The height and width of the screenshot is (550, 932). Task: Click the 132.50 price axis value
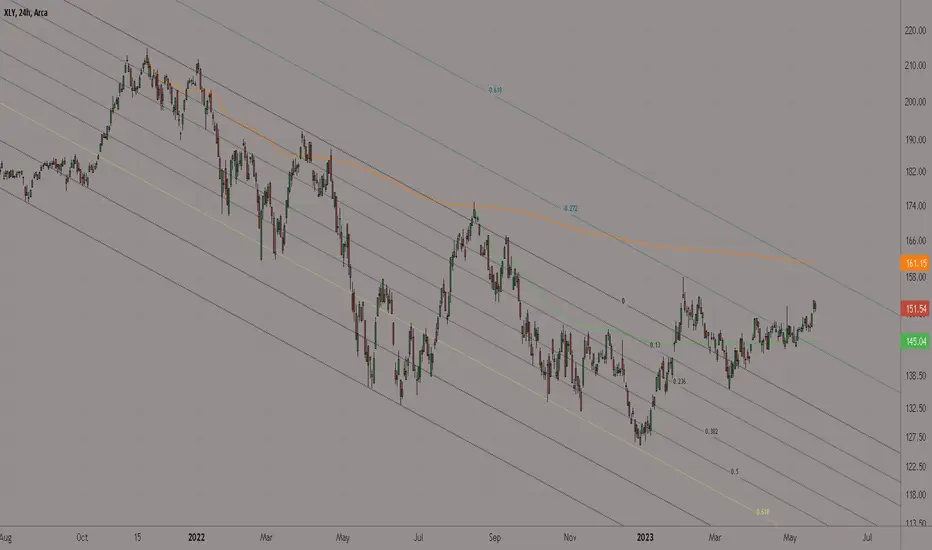915,408
